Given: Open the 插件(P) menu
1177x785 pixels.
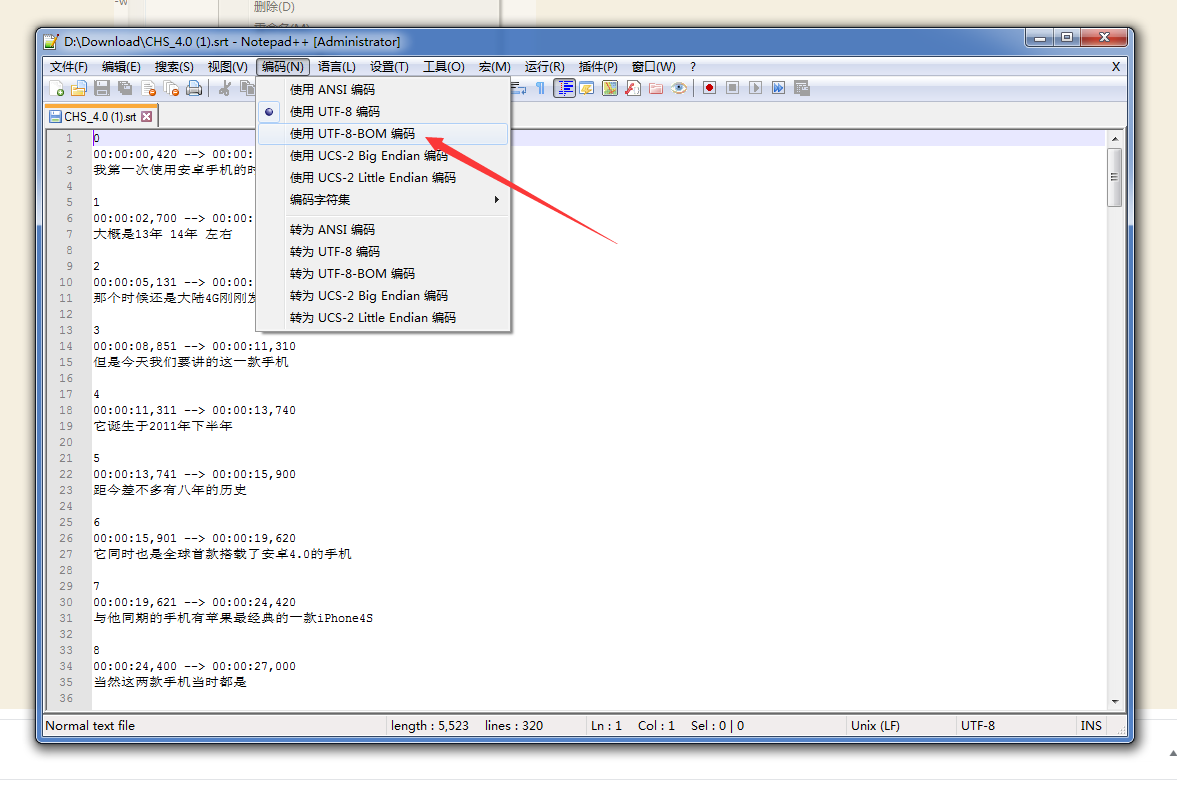Looking at the screenshot, I should pyautogui.click(x=598, y=67).
